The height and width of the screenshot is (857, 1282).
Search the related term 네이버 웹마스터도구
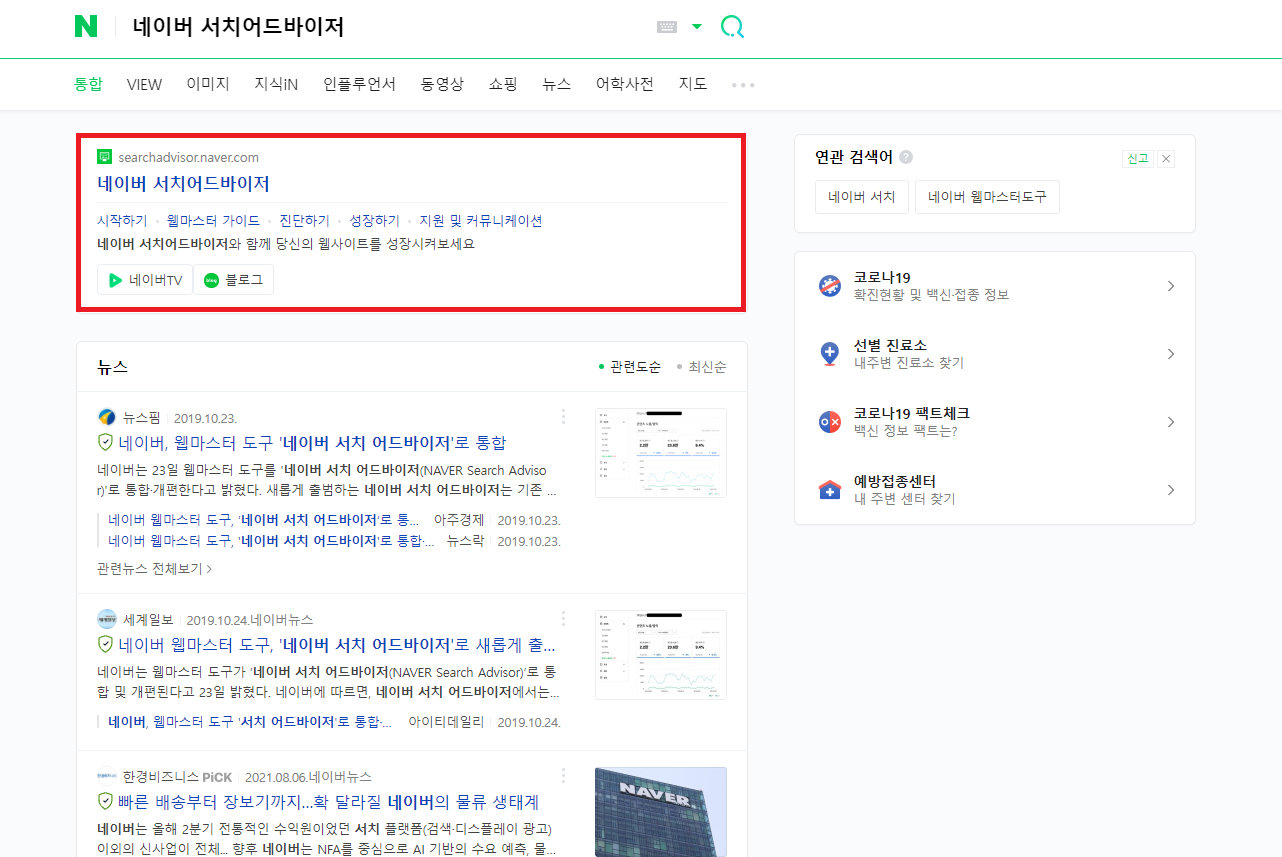coord(987,197)
